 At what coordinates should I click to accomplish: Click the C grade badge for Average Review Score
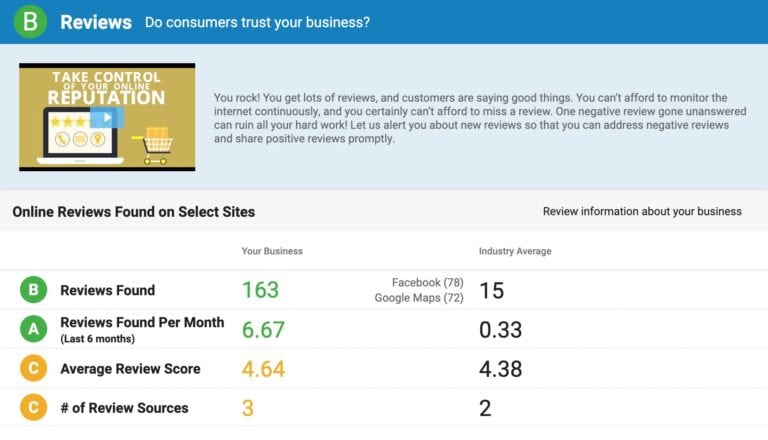[33, 368]
